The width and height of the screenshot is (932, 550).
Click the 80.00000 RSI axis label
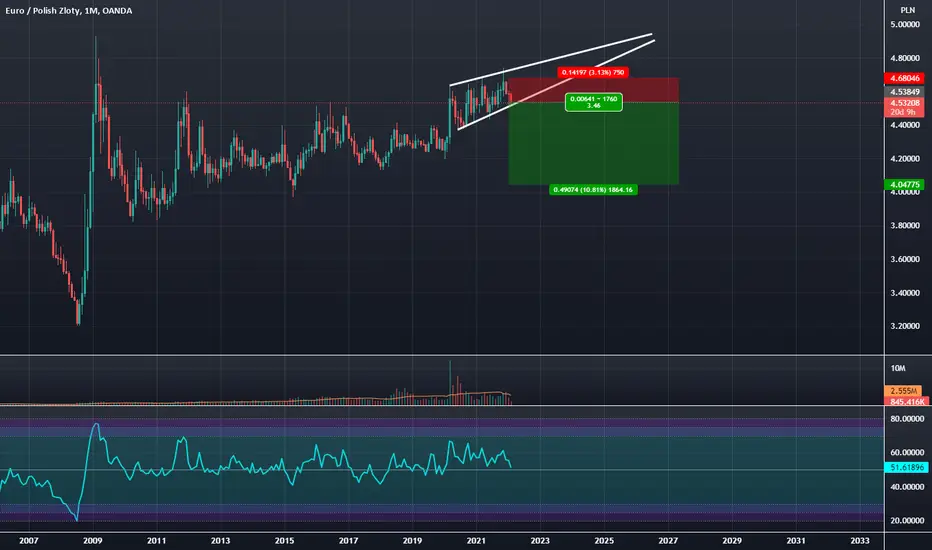[x=906, y=419]
